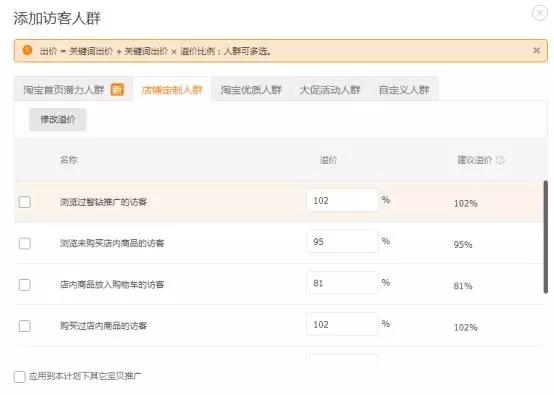The height and width of the screenshot is (395, 554).
Task: Open the 淘宝优质人群 tab
Action: [251, 90]
